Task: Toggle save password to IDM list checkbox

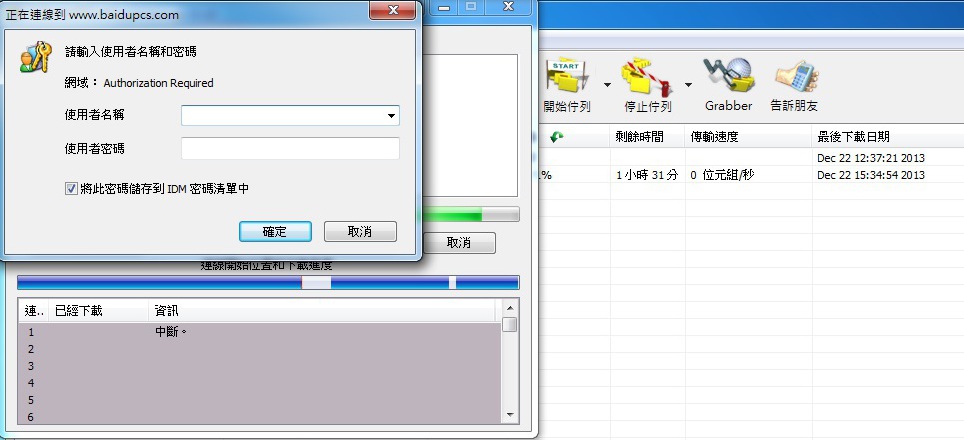Action: [x=71, y=189]
